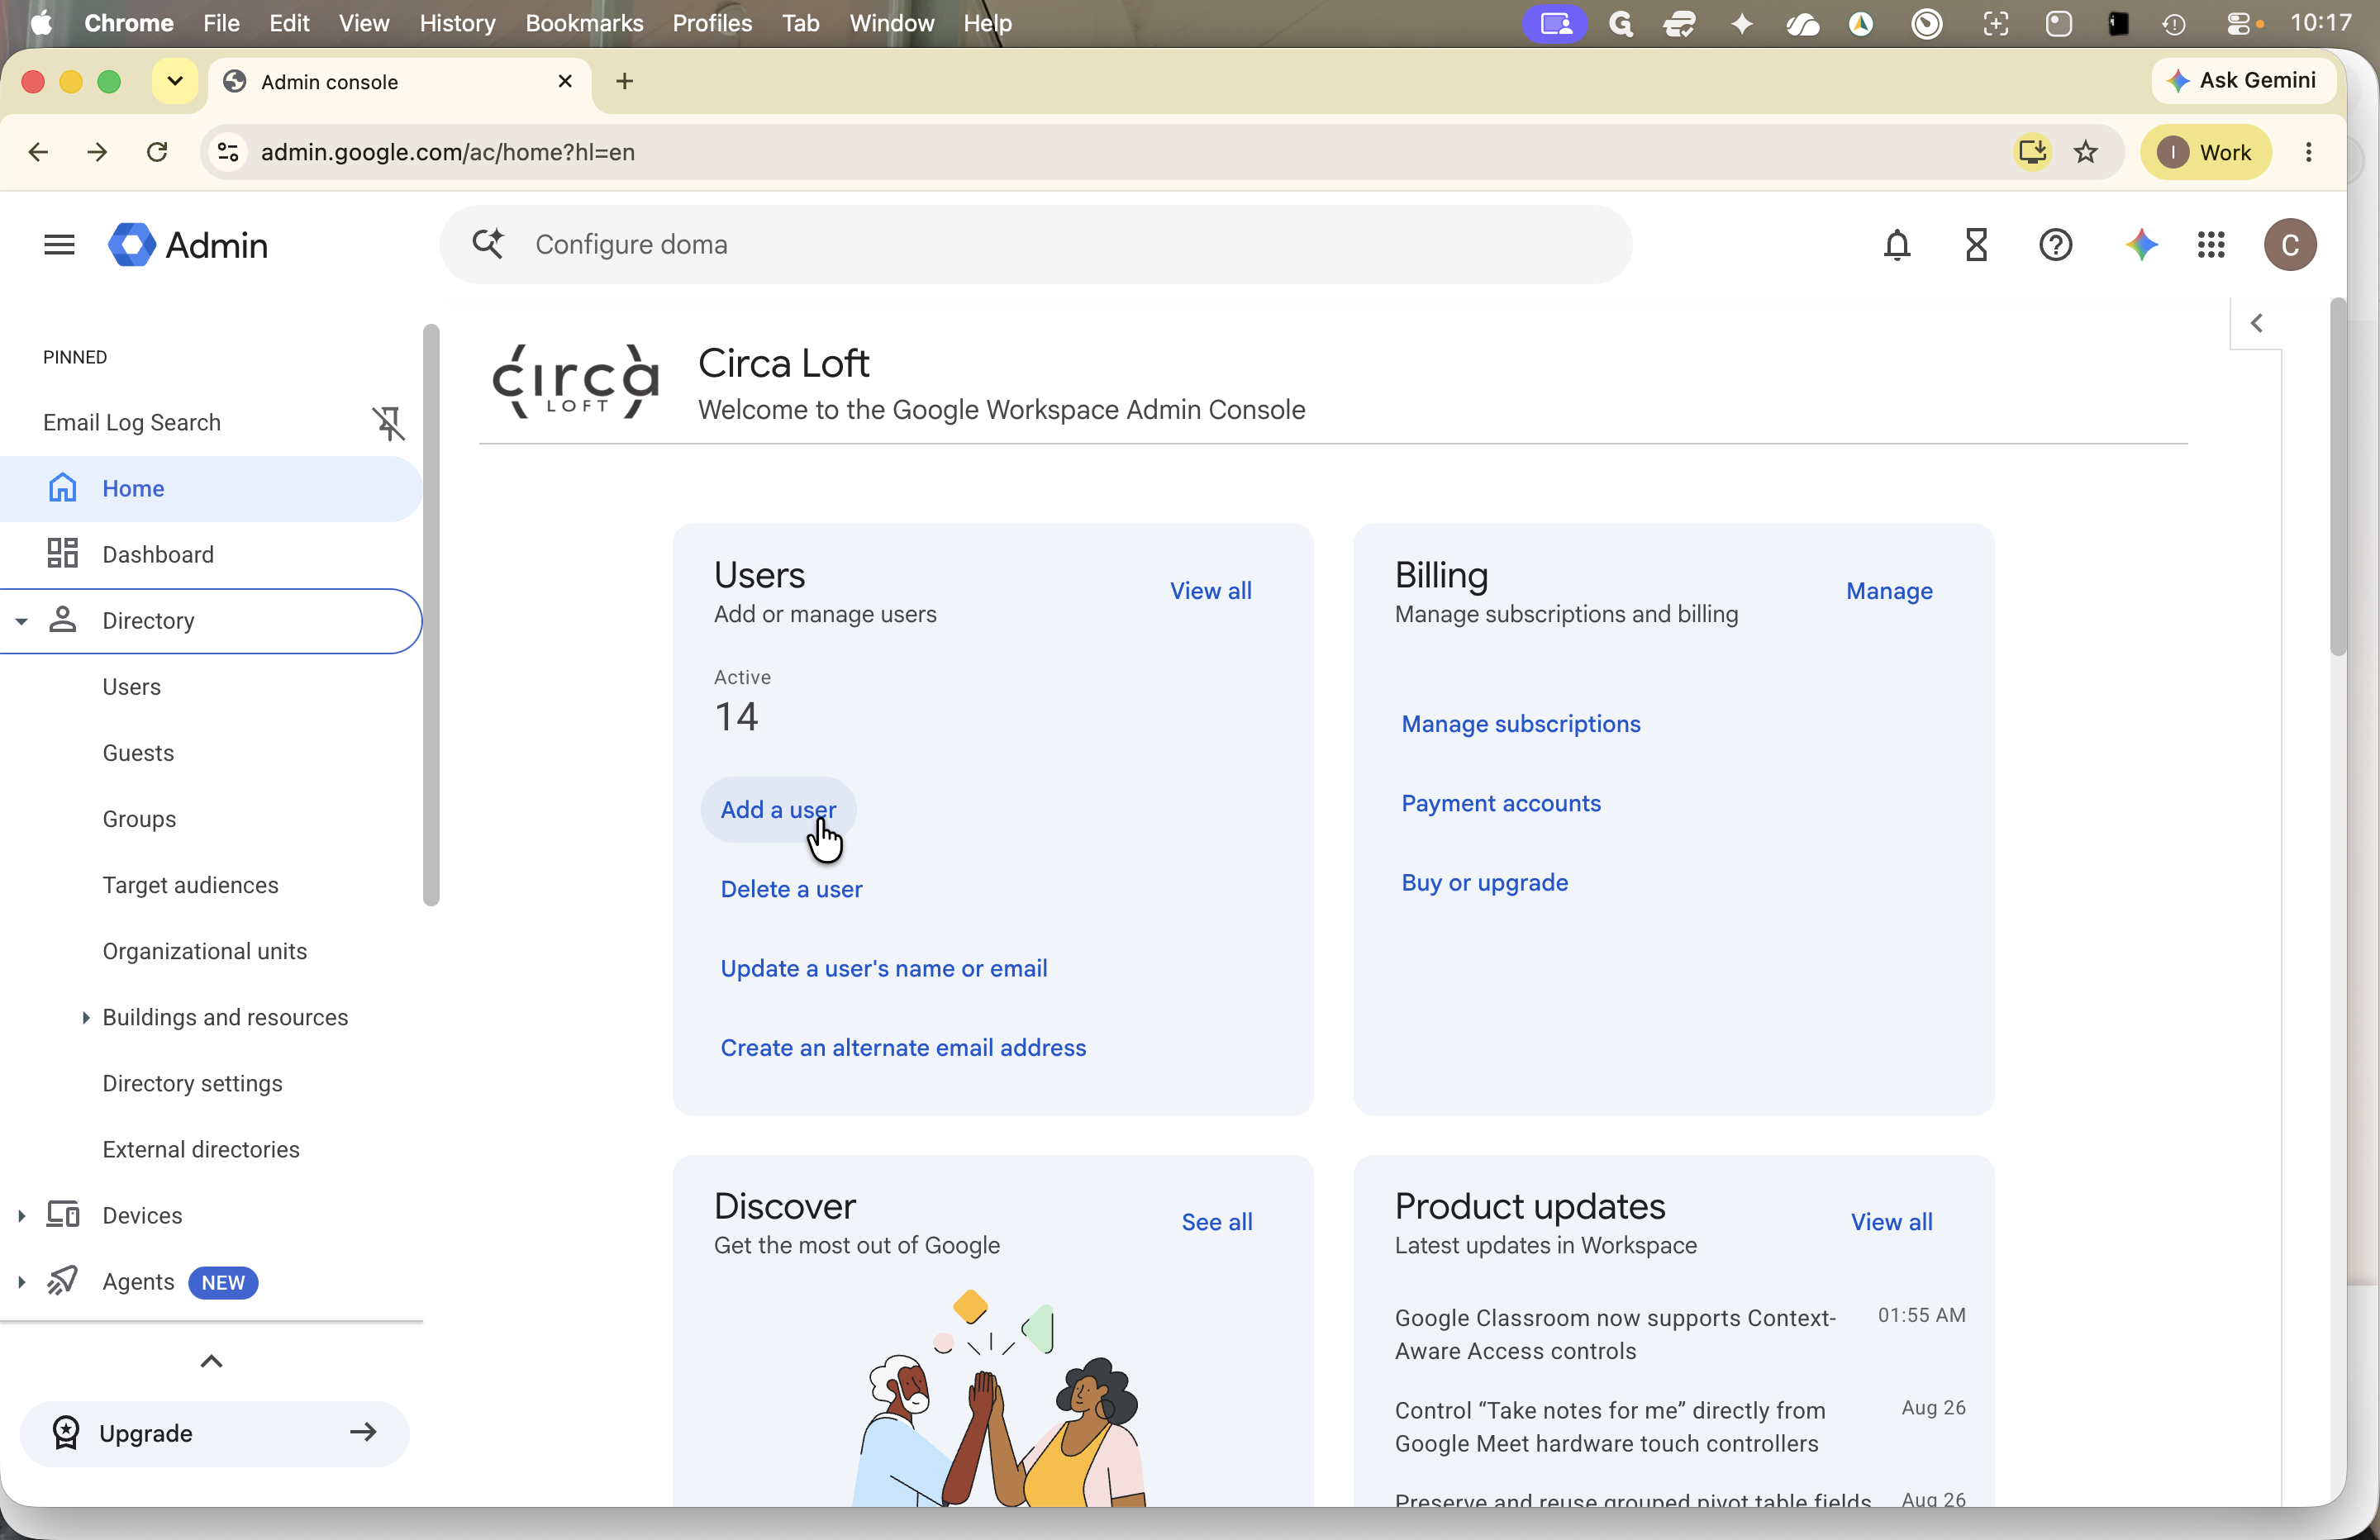Screen dimensions: 2380x1540
Task: Collapse the right side panel arrow
Action: pos(2256,323)
